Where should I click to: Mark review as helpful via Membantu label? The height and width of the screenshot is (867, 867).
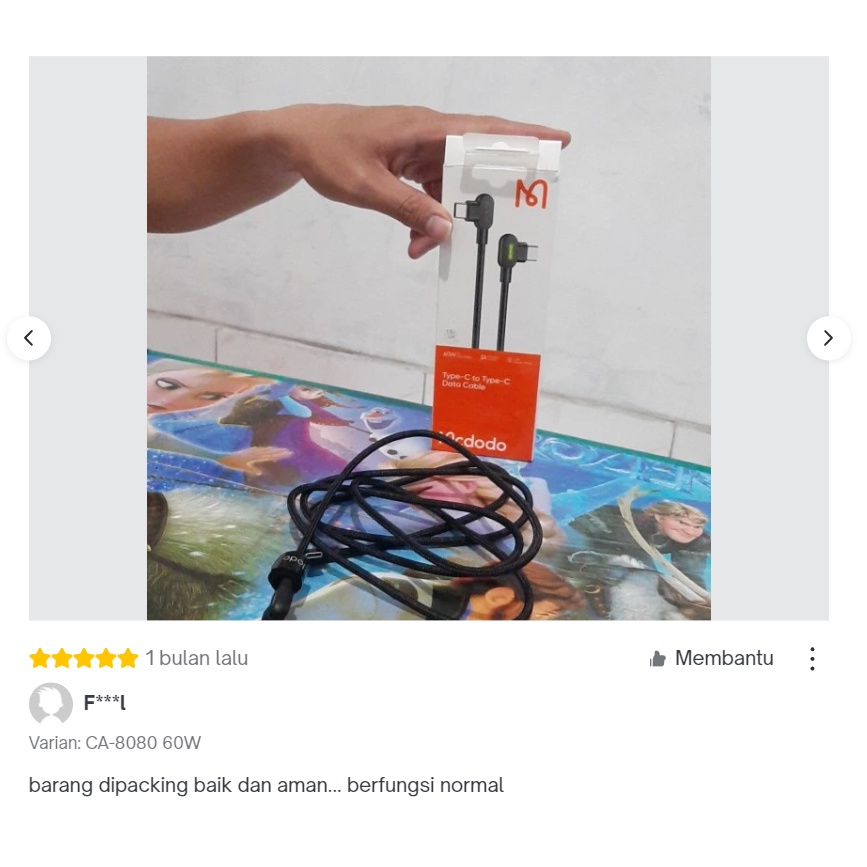(x=724, y=658)
